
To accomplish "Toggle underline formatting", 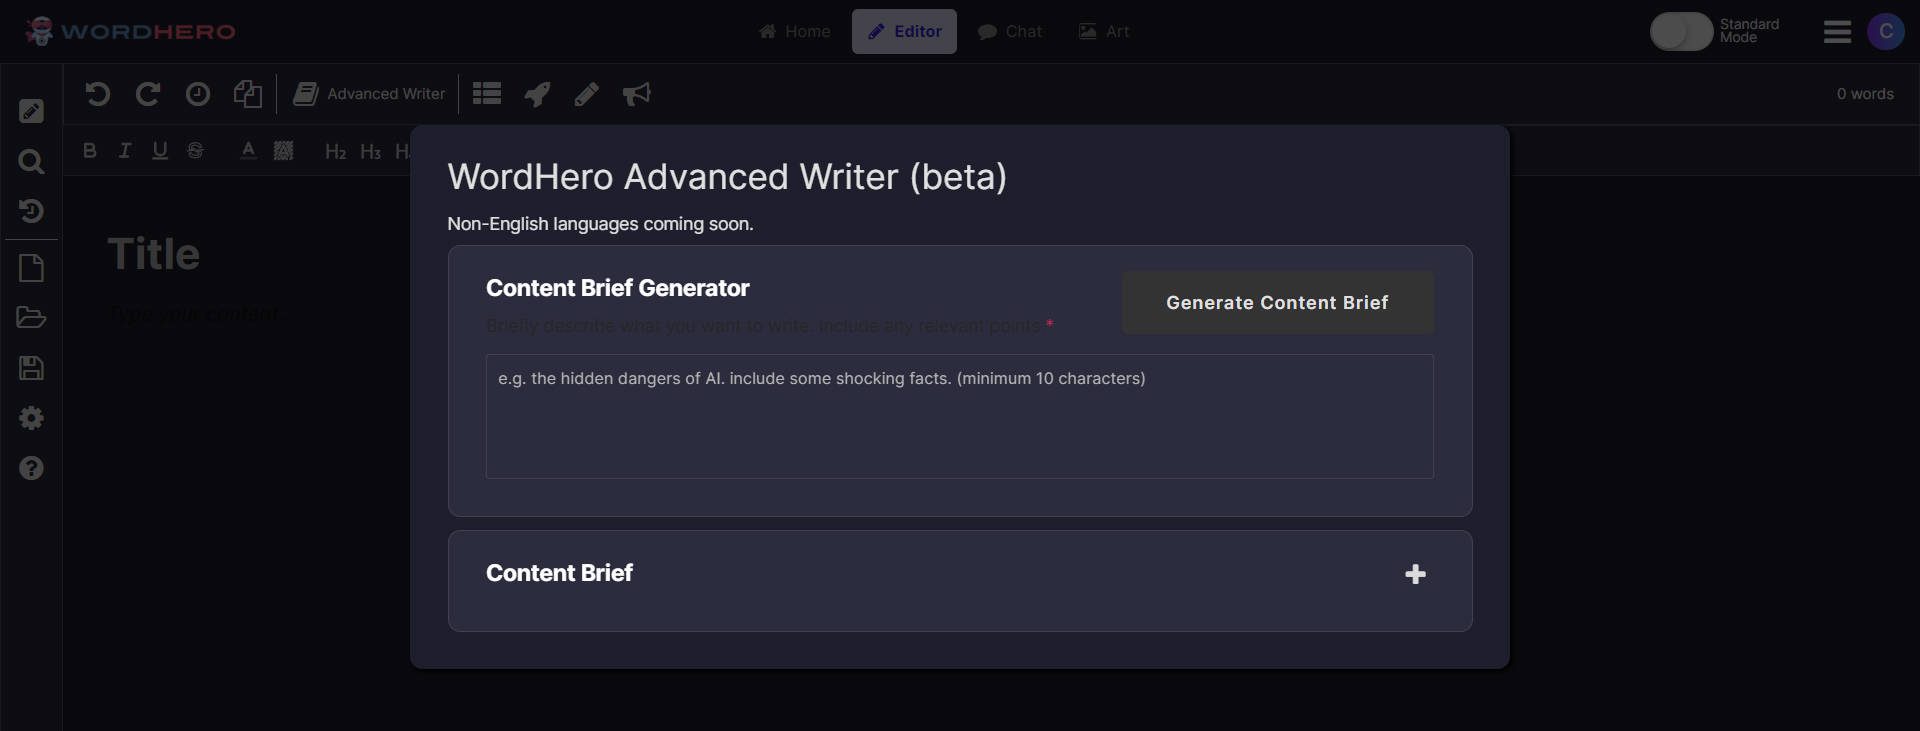I will point(160,151).
